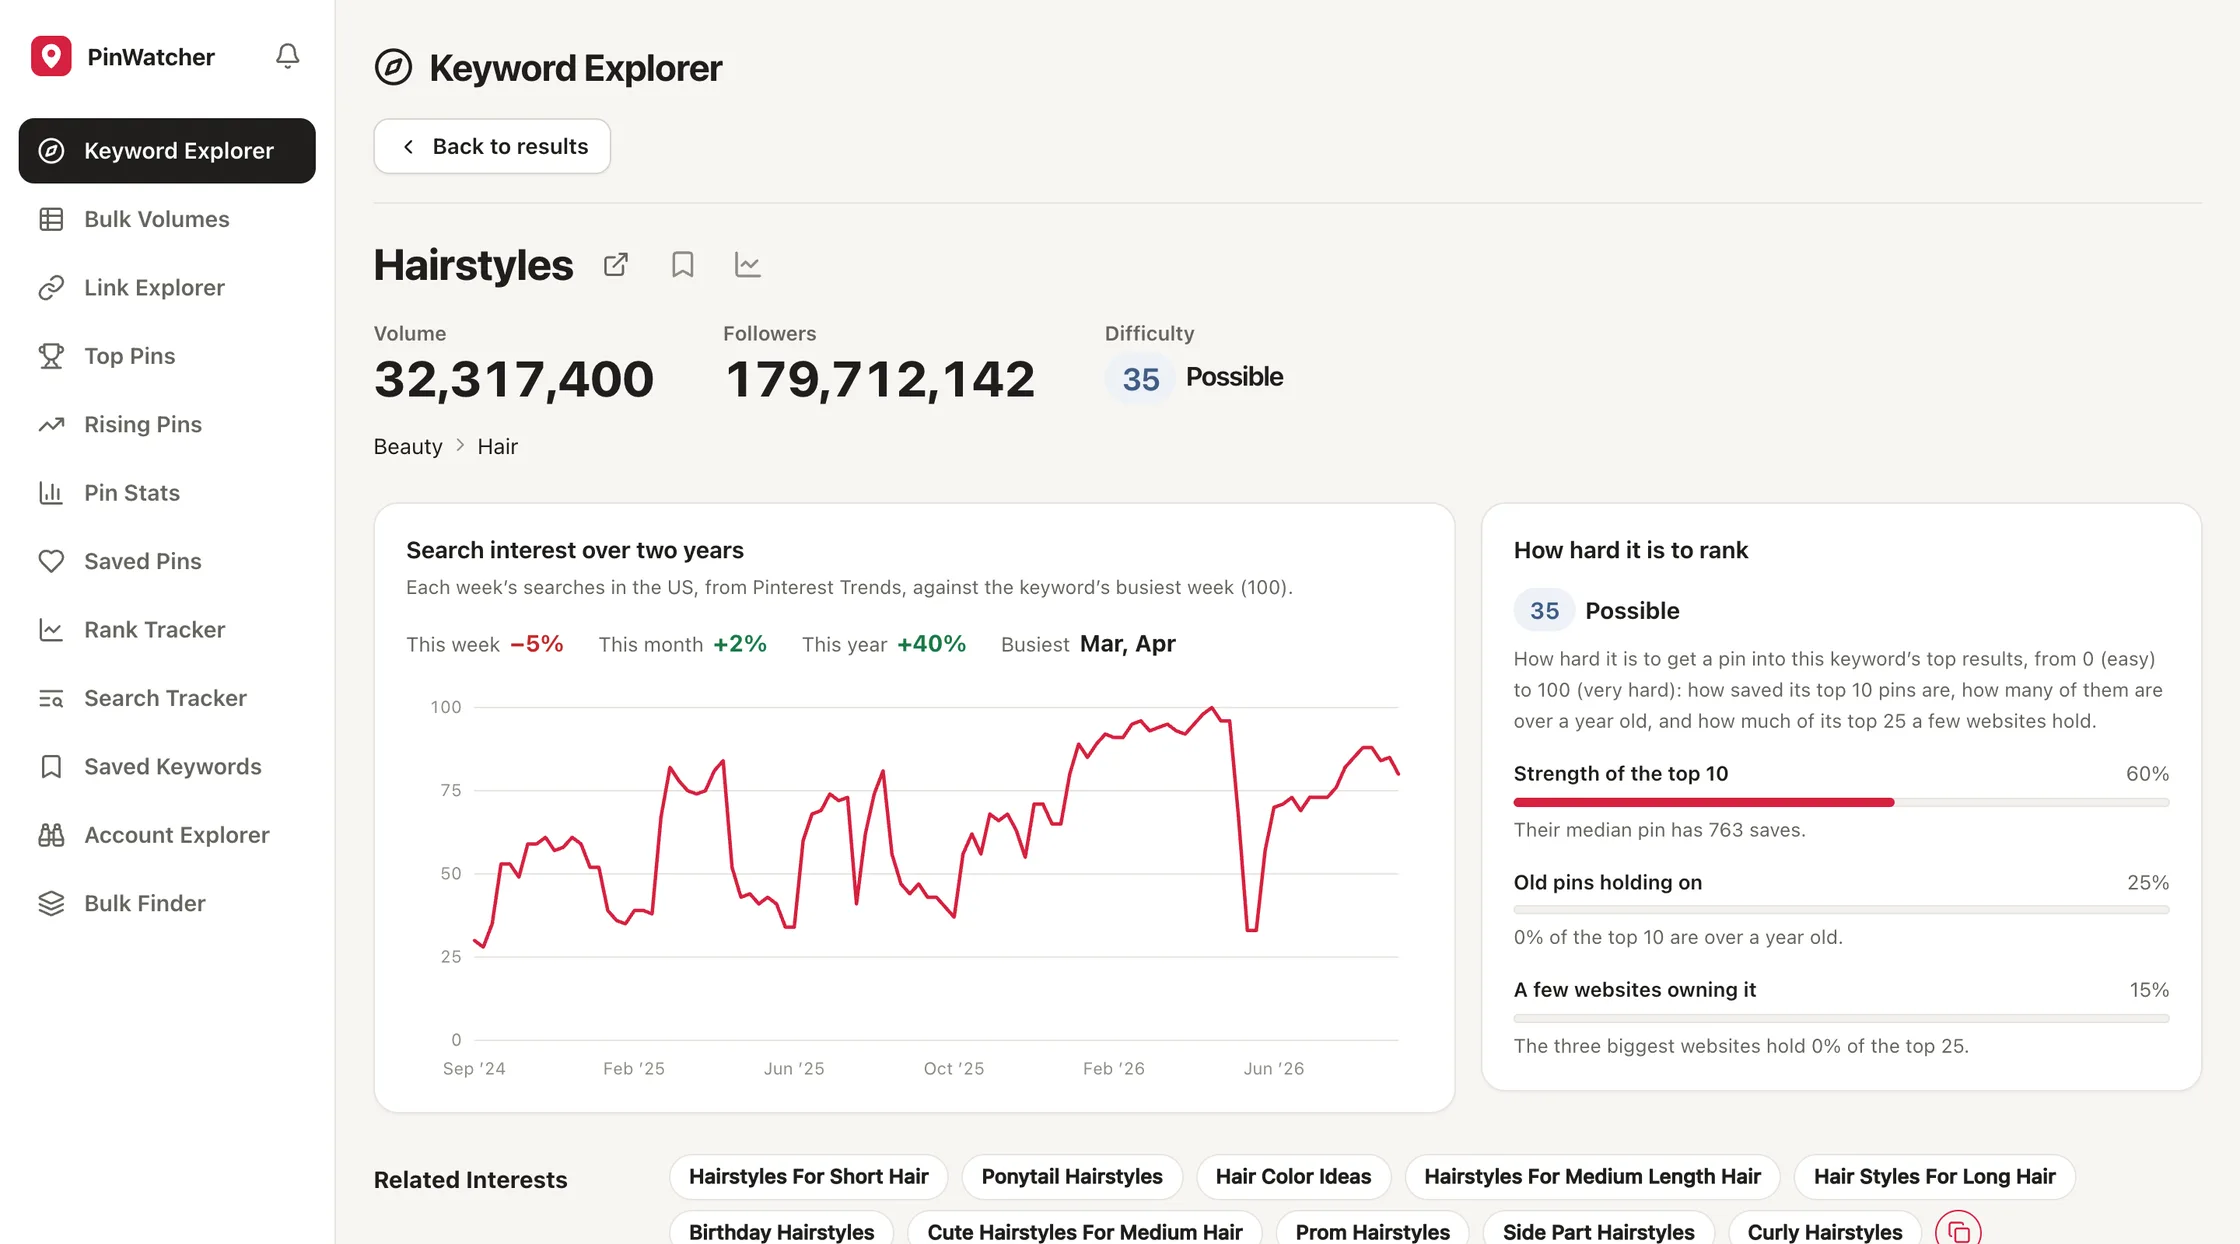Select Hairstyles For Short Hair chip
This screenshot has width=2240, height=1244.
808,1177
